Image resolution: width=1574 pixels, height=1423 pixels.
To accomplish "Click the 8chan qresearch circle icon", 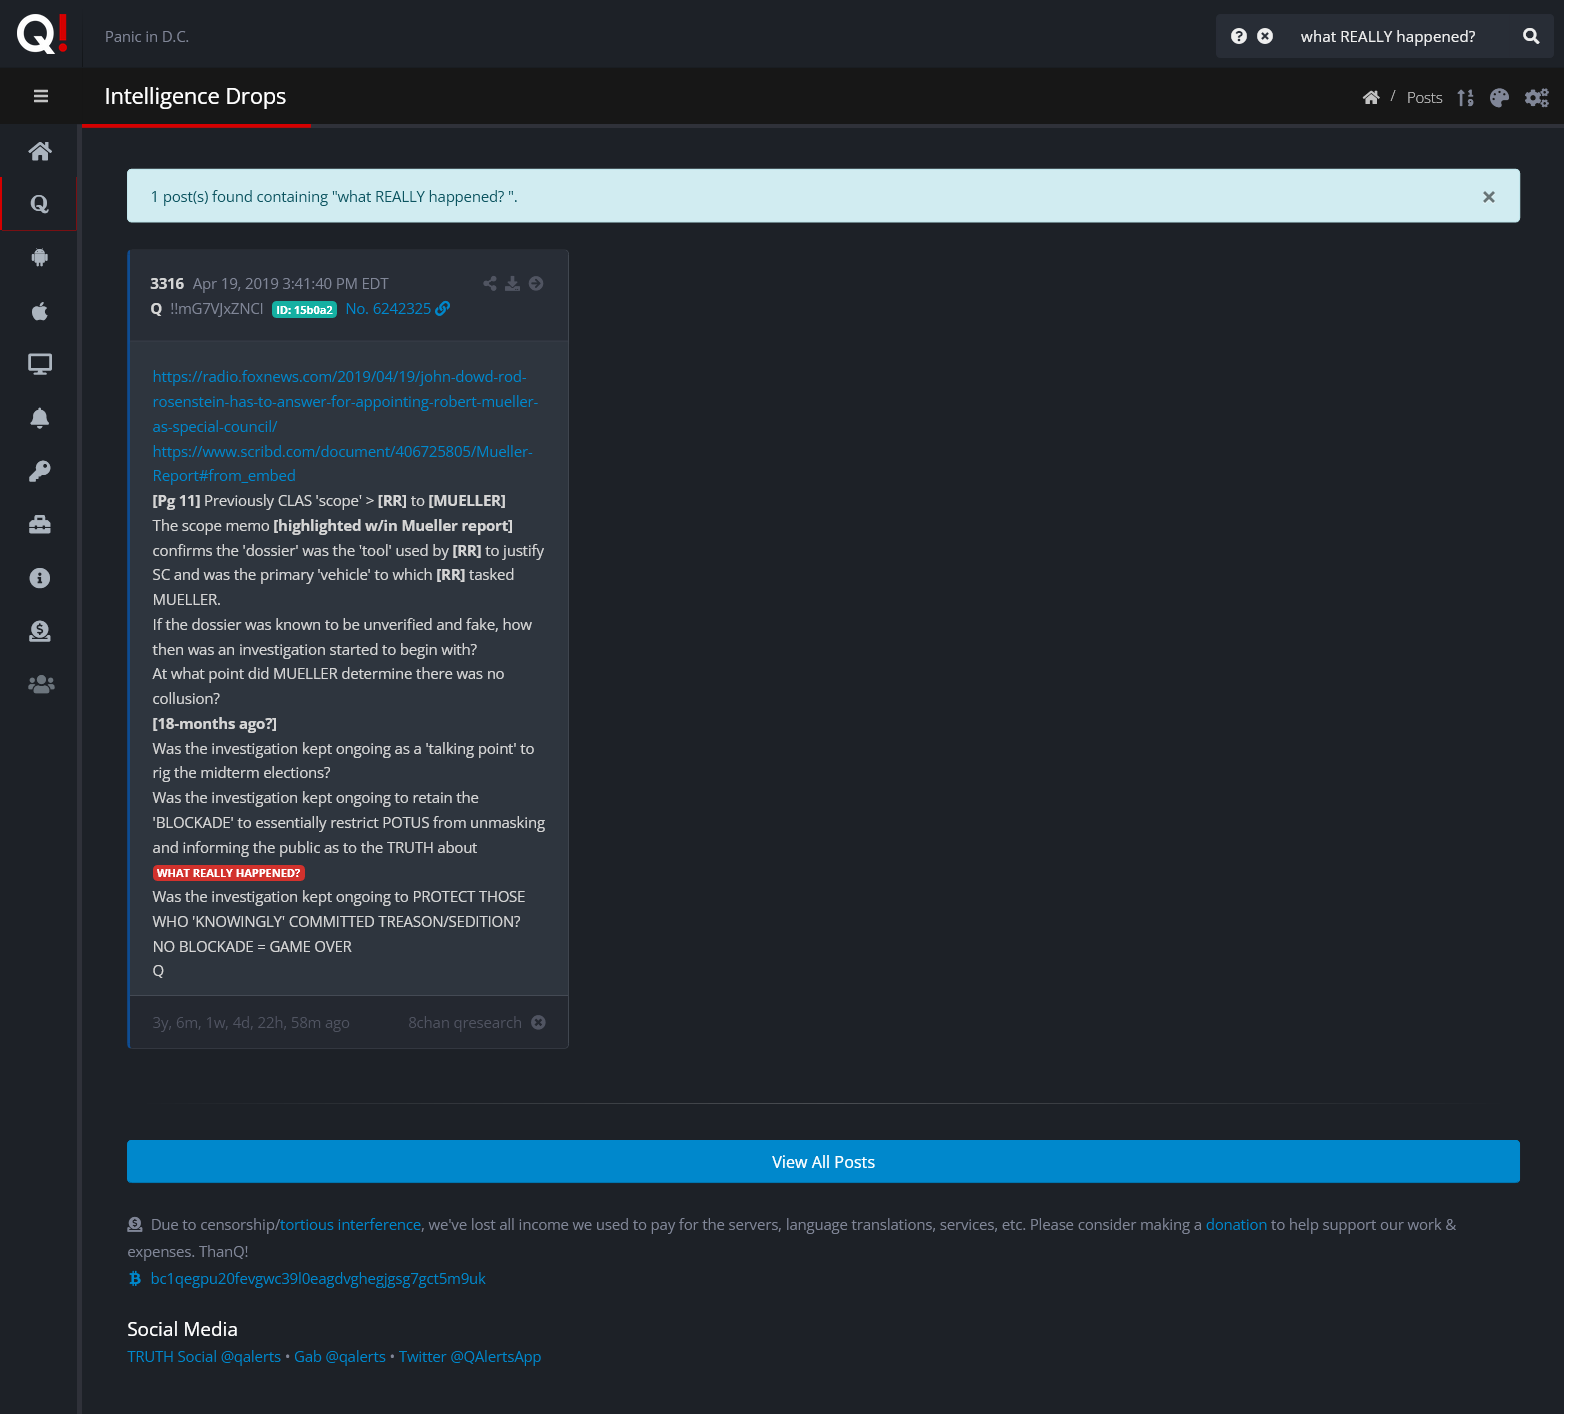I will tap(538, 1022).
